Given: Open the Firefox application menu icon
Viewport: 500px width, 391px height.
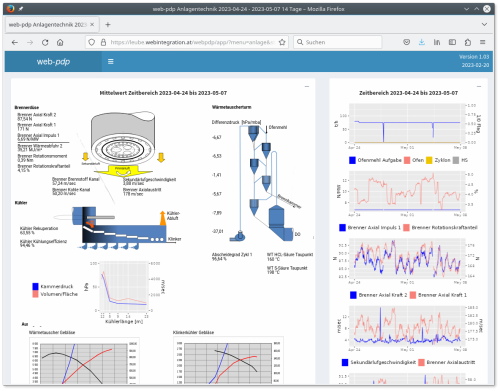Looking at the screenshot, I should click(482, 42).
